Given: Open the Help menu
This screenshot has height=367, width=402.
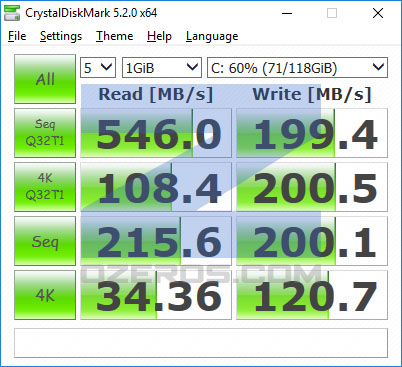Looking at the screenshot, I should point(159,36).
